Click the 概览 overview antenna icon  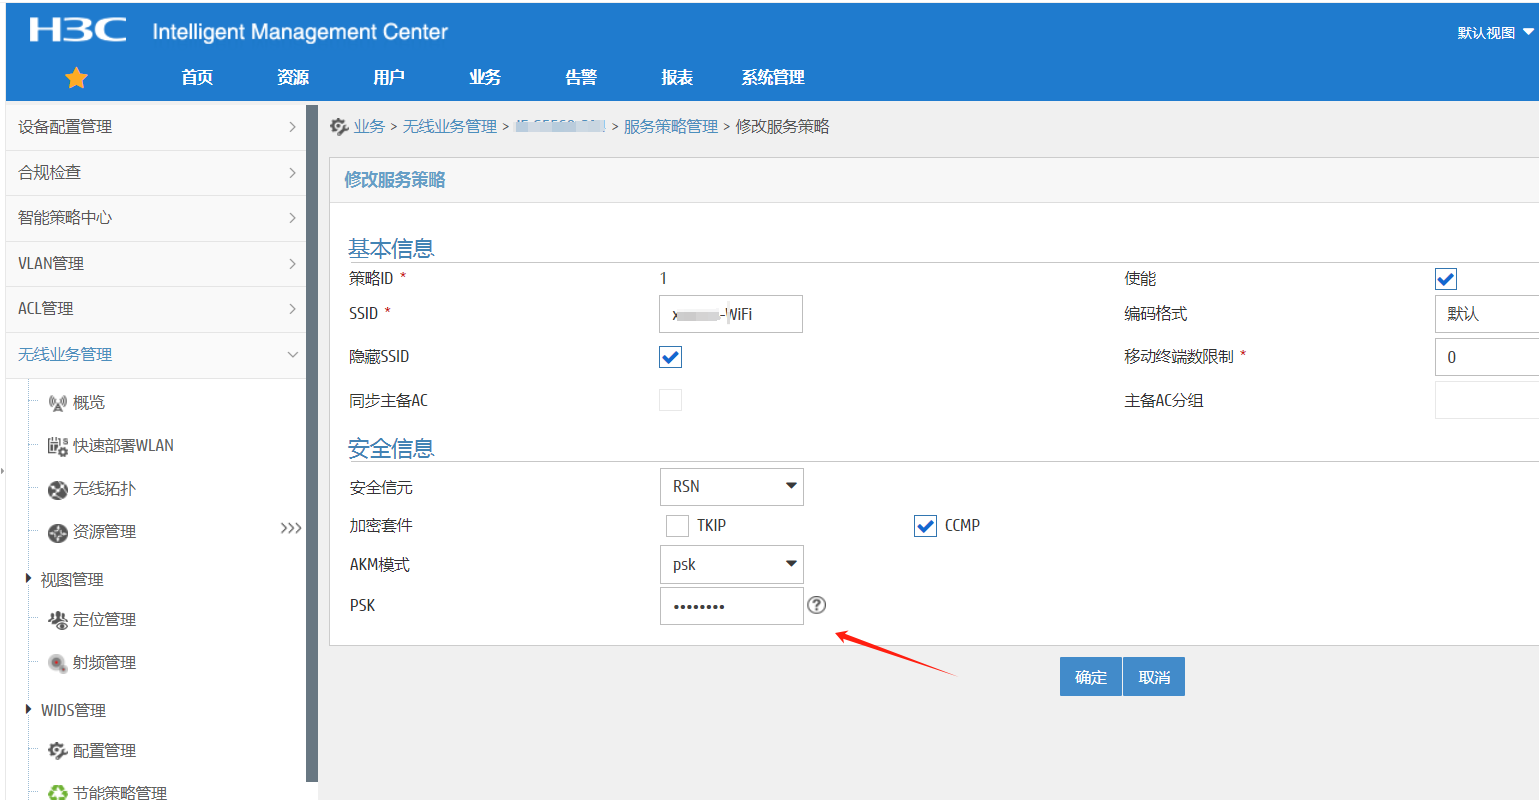tap(57, 403)
